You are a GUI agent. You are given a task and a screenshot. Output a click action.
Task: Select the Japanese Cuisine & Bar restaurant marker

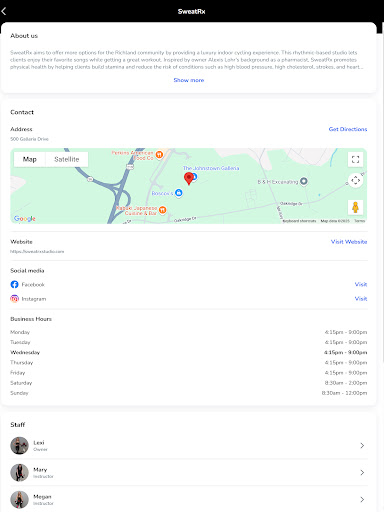(x=162, y=210)
